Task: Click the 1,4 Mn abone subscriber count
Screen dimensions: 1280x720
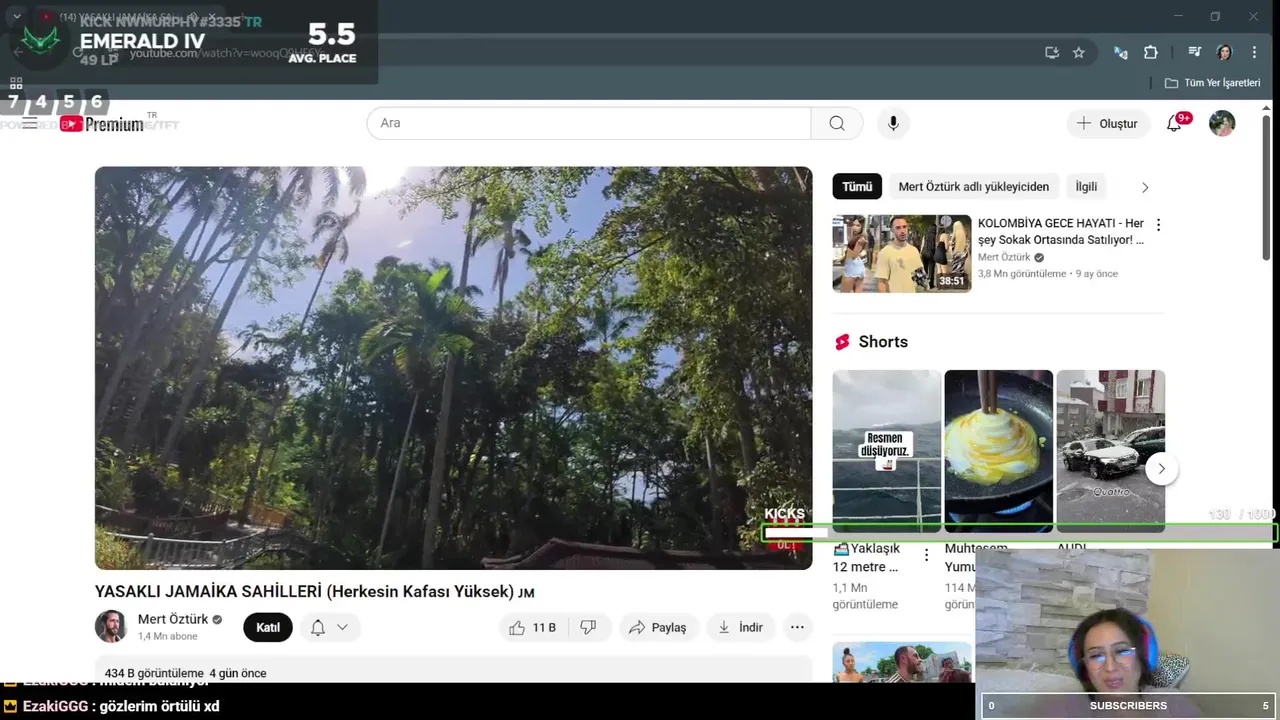Action: 168,636
